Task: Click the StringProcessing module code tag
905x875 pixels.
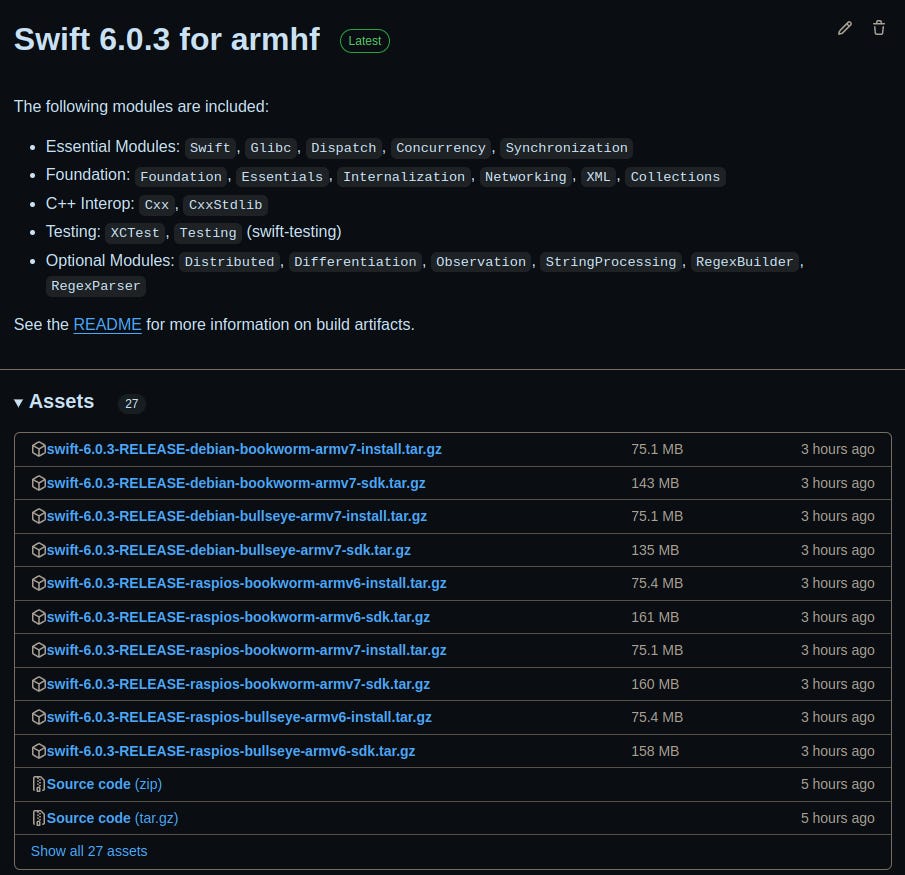Action: 611,261
